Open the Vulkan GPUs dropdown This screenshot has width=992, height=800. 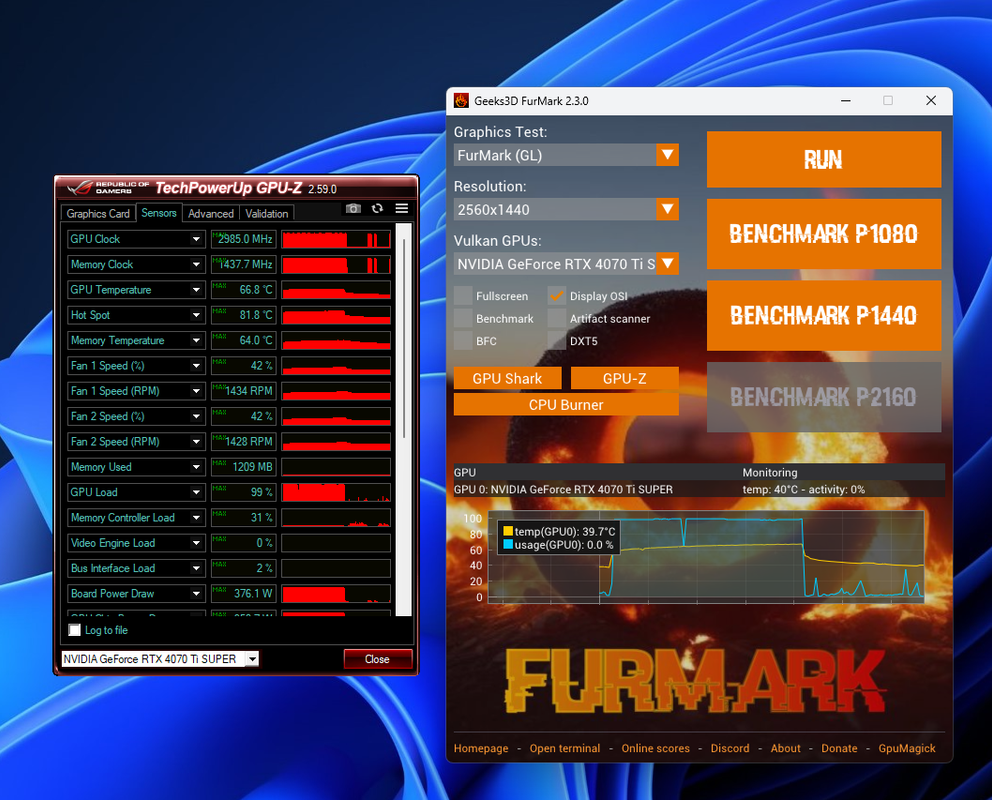click(x=667, y=264)
